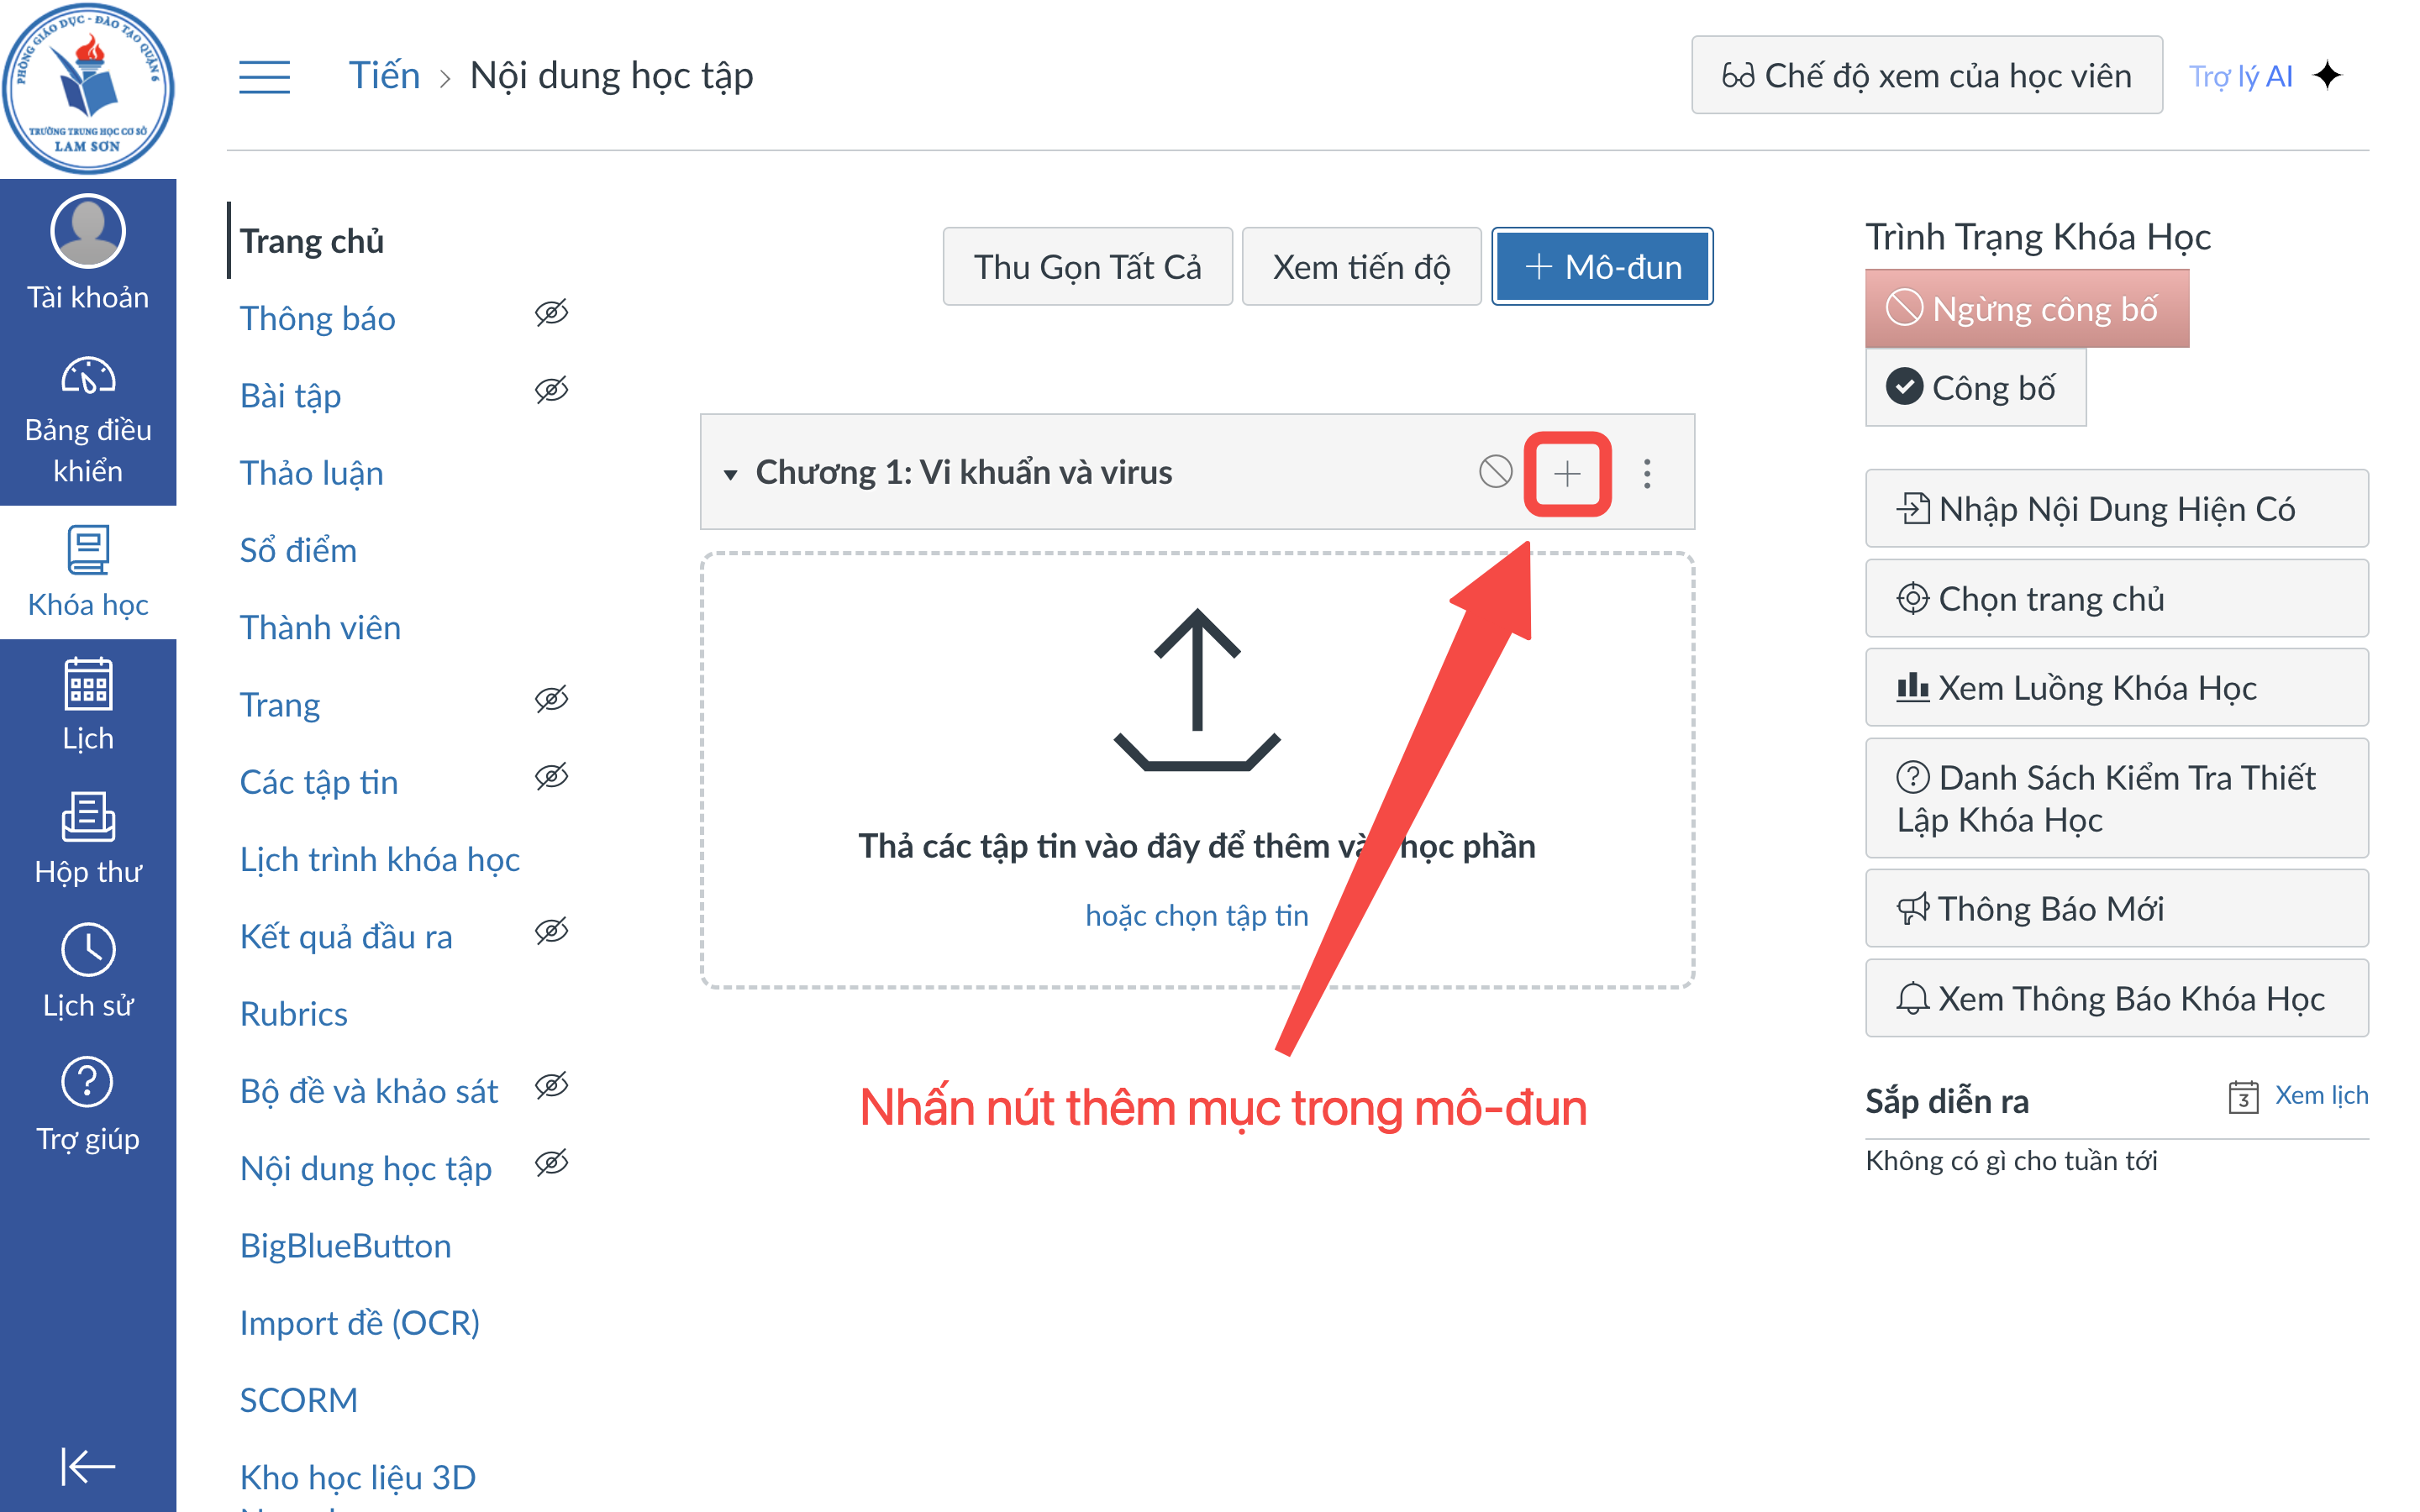2420x1512 pixels.
Task: Toggle the hamburger course menu
Action: 264,77
